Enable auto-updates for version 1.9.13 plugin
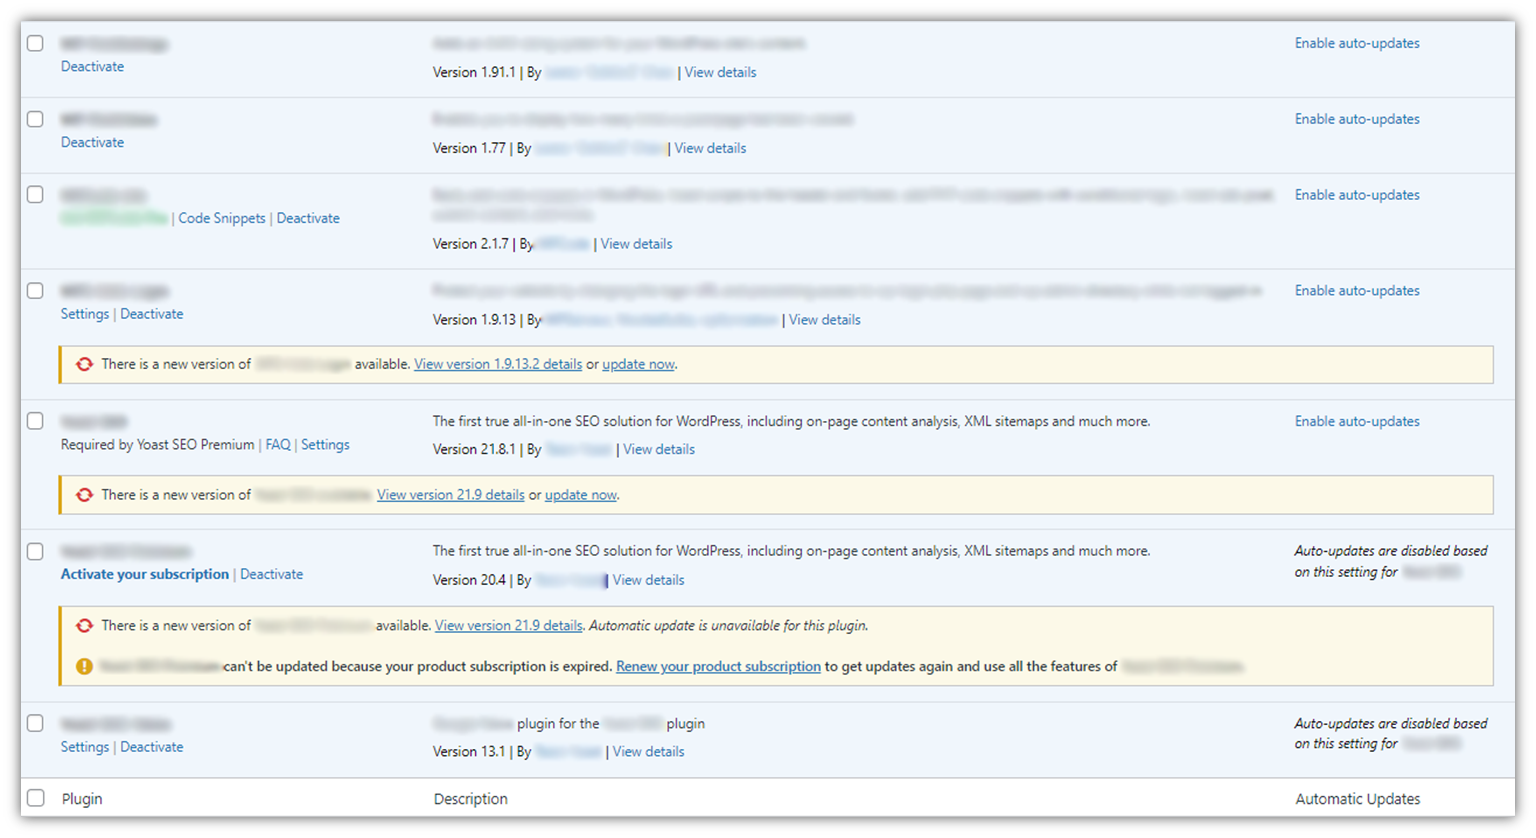This screenshot has width=1536, height=838. 1357,291
